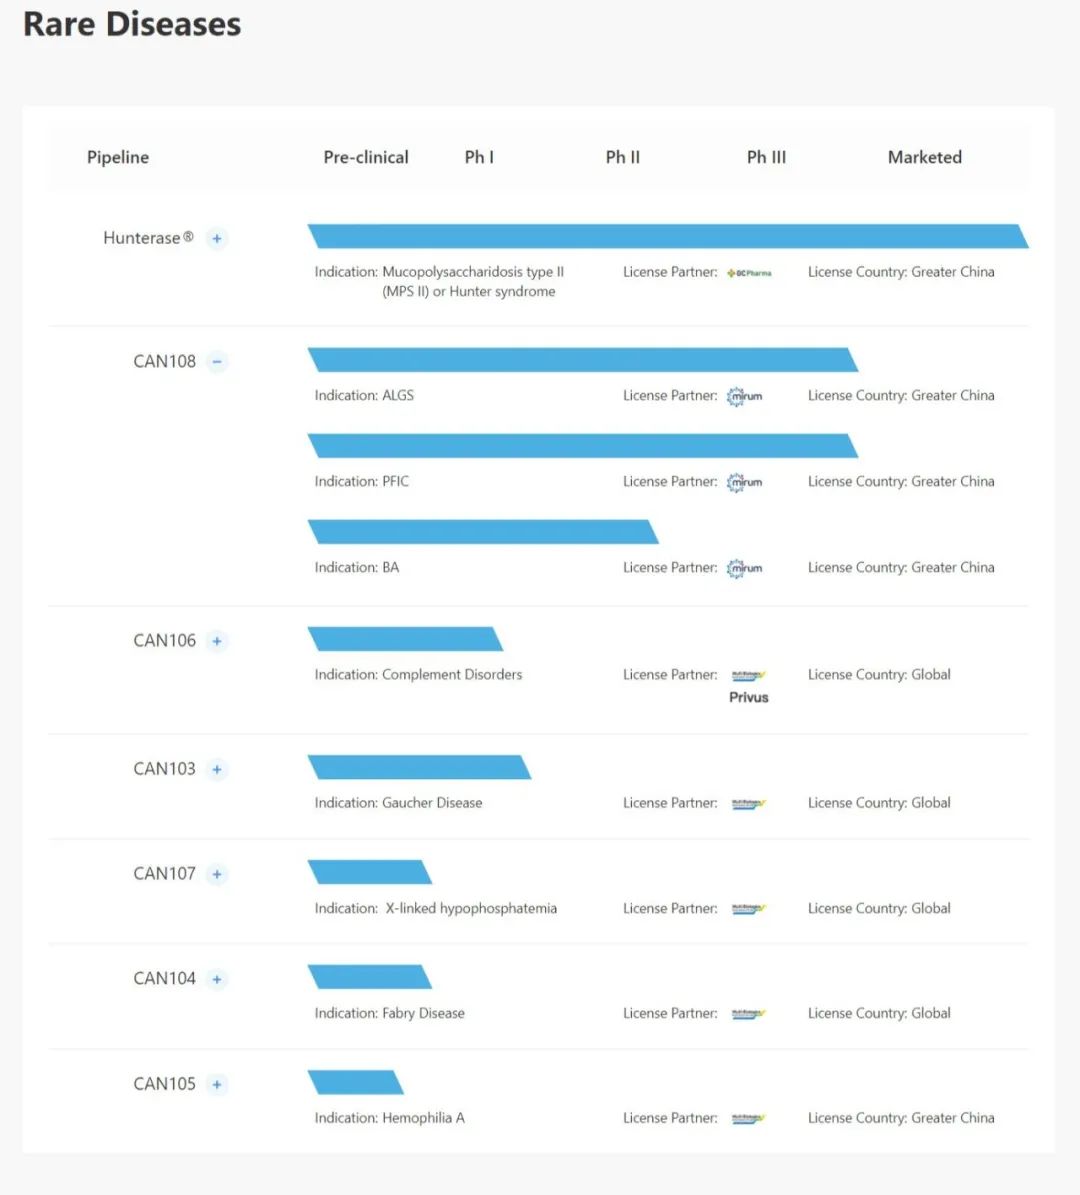Click partner logo for Gaucher Disease

coord(748,803)
